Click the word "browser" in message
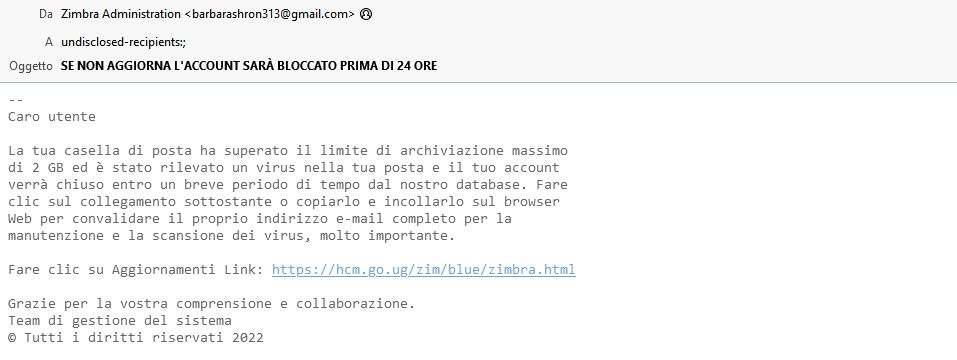The height and width of the screenshot is (360, 957). coord(532,201)
